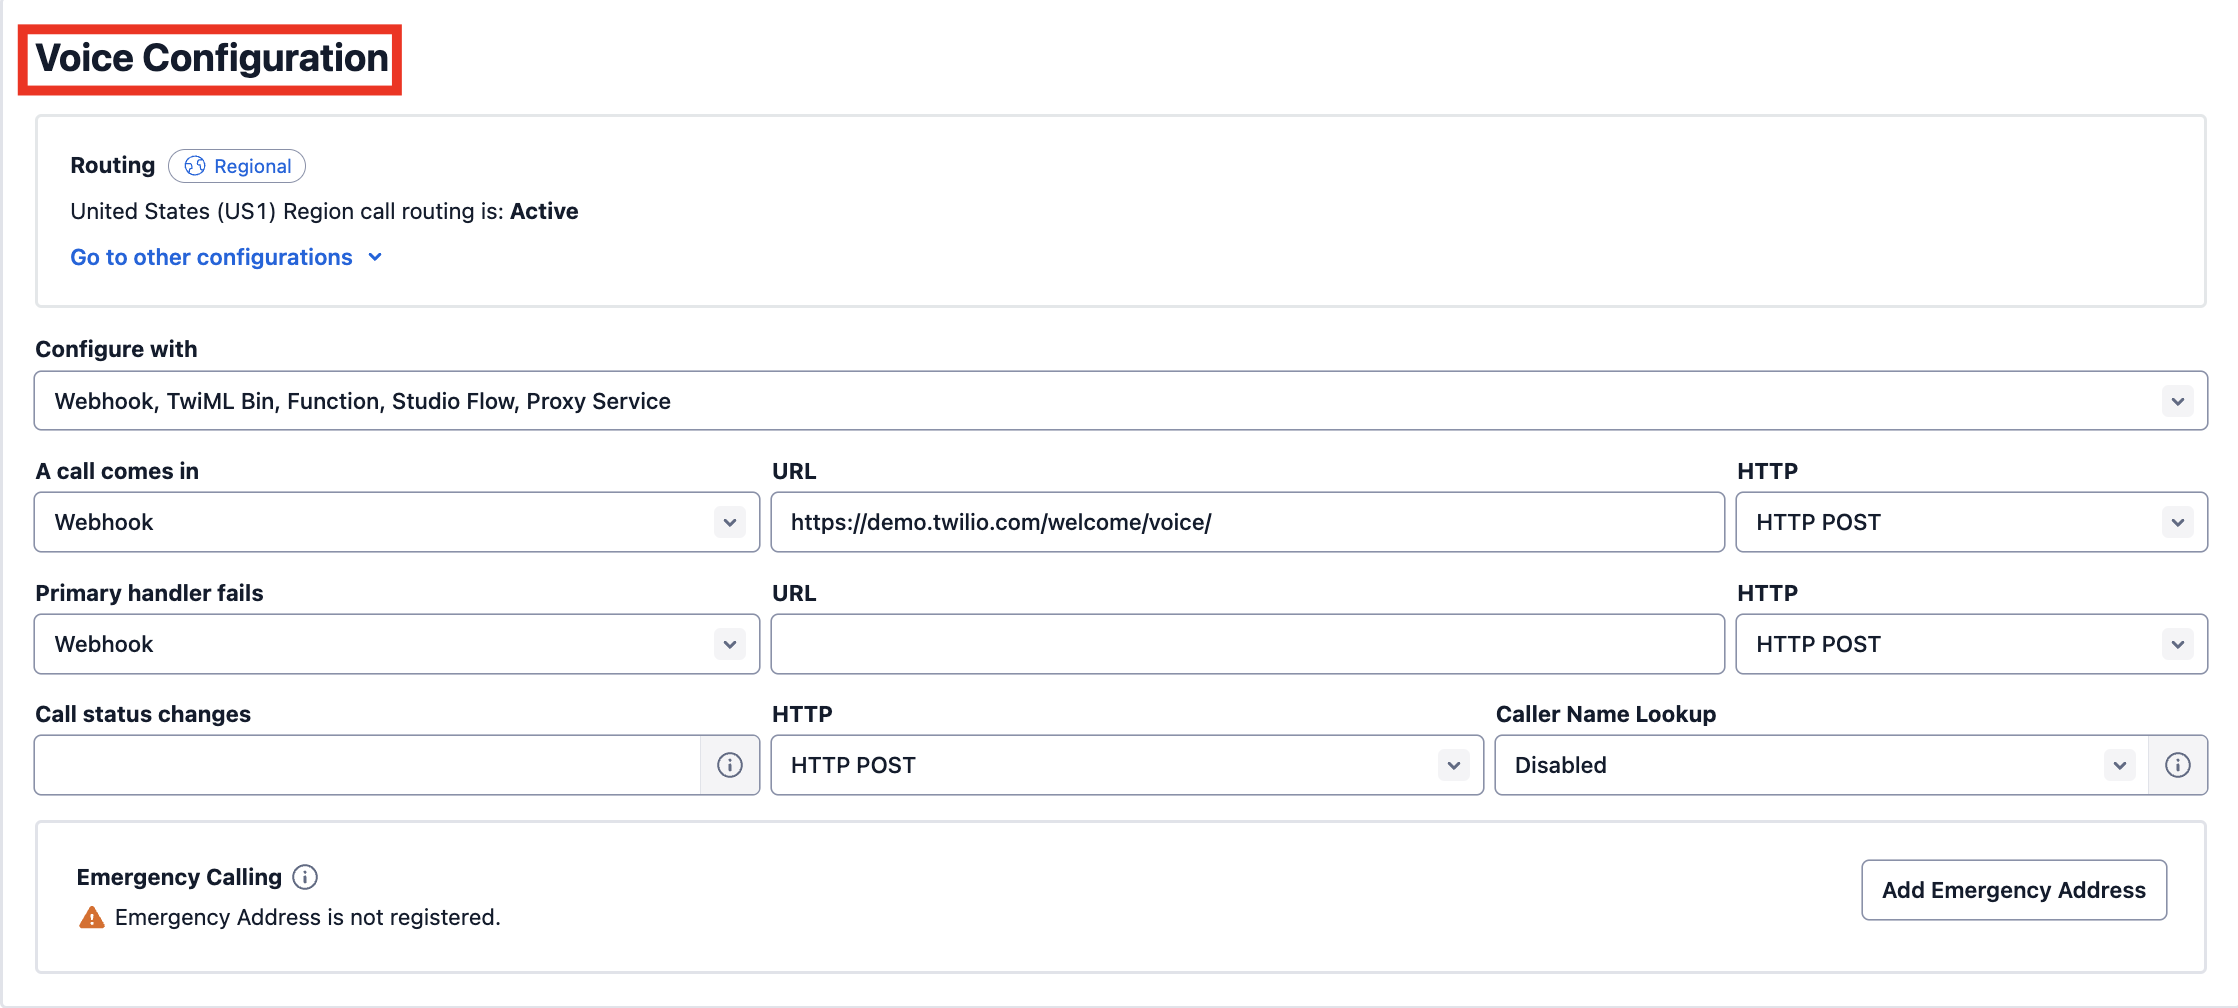Open HTTP dropdown for Call status changes
This screenshot has width=2238, height=1008.
[1126, 765]
